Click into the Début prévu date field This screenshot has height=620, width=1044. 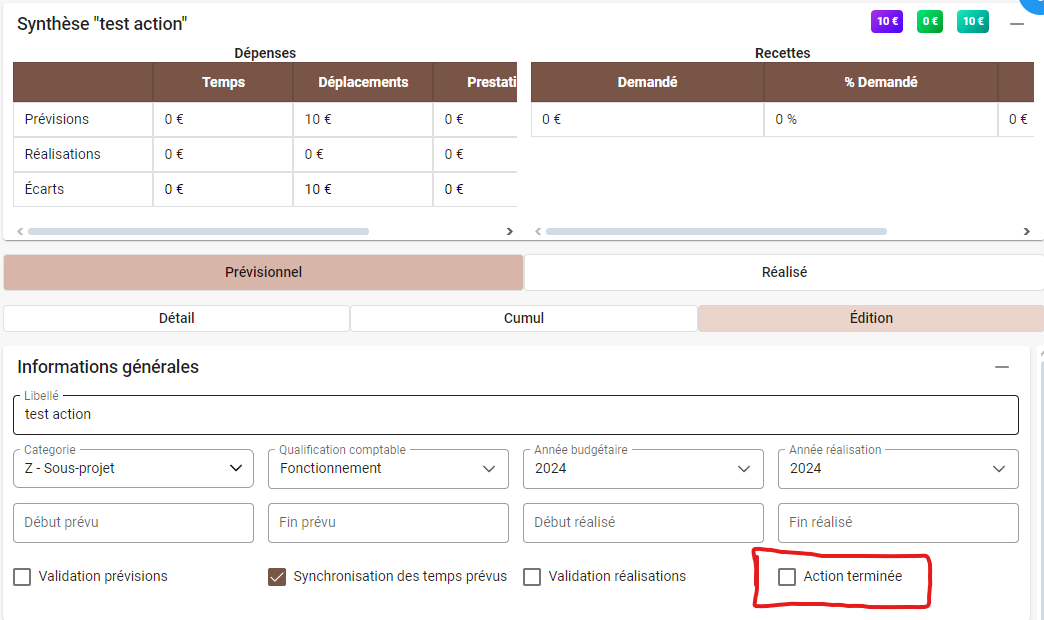point(133,522)
